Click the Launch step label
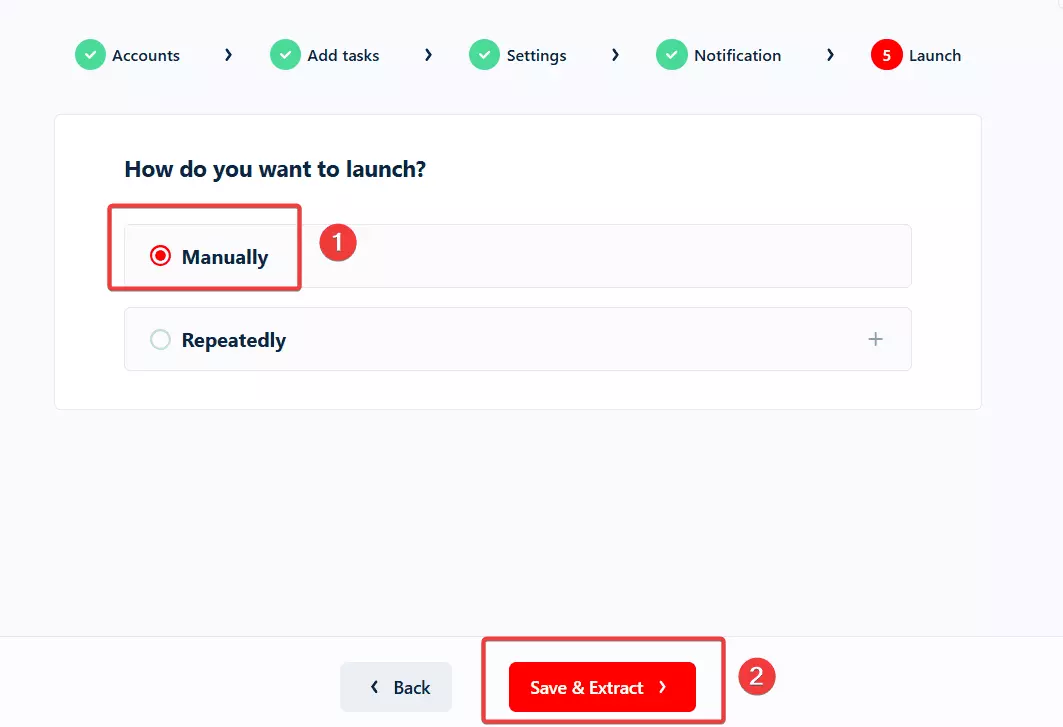 [x=935, y=55]
